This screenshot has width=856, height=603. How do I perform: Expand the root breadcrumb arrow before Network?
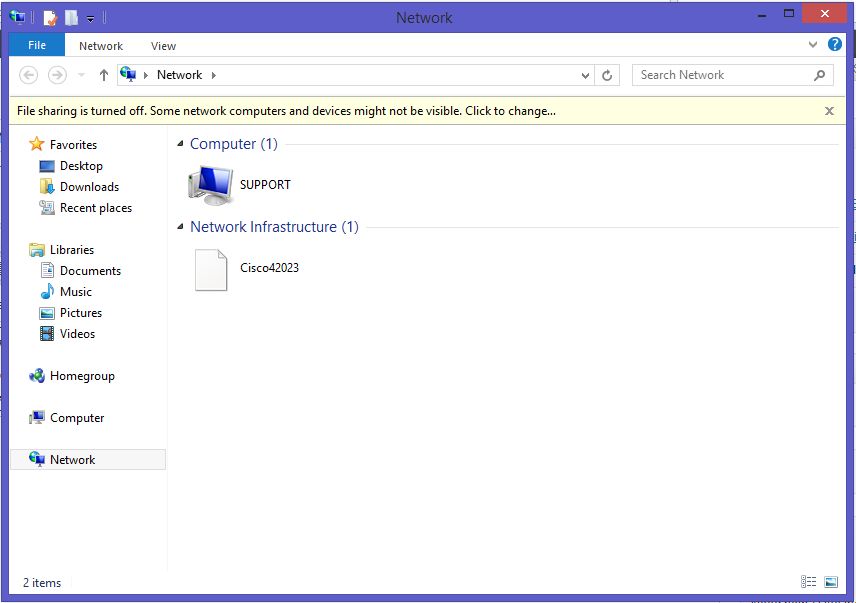click(x=146, y=75)
